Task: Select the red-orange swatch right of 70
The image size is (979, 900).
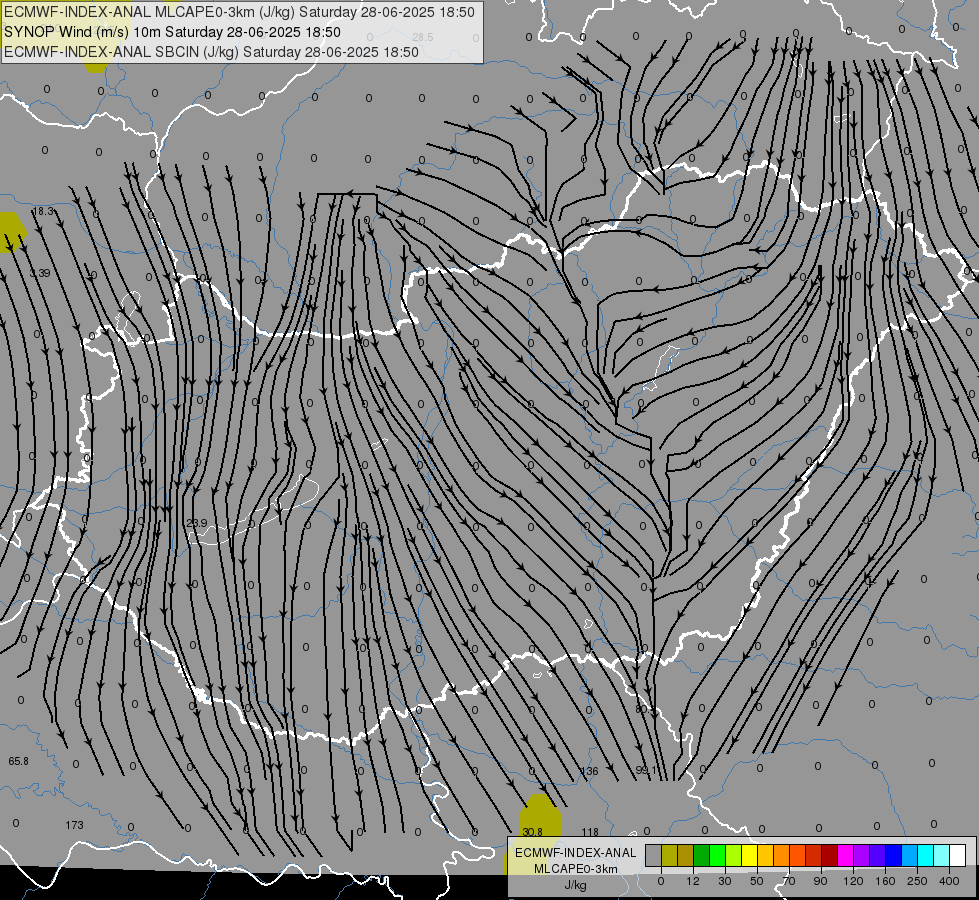Action: 797,855
